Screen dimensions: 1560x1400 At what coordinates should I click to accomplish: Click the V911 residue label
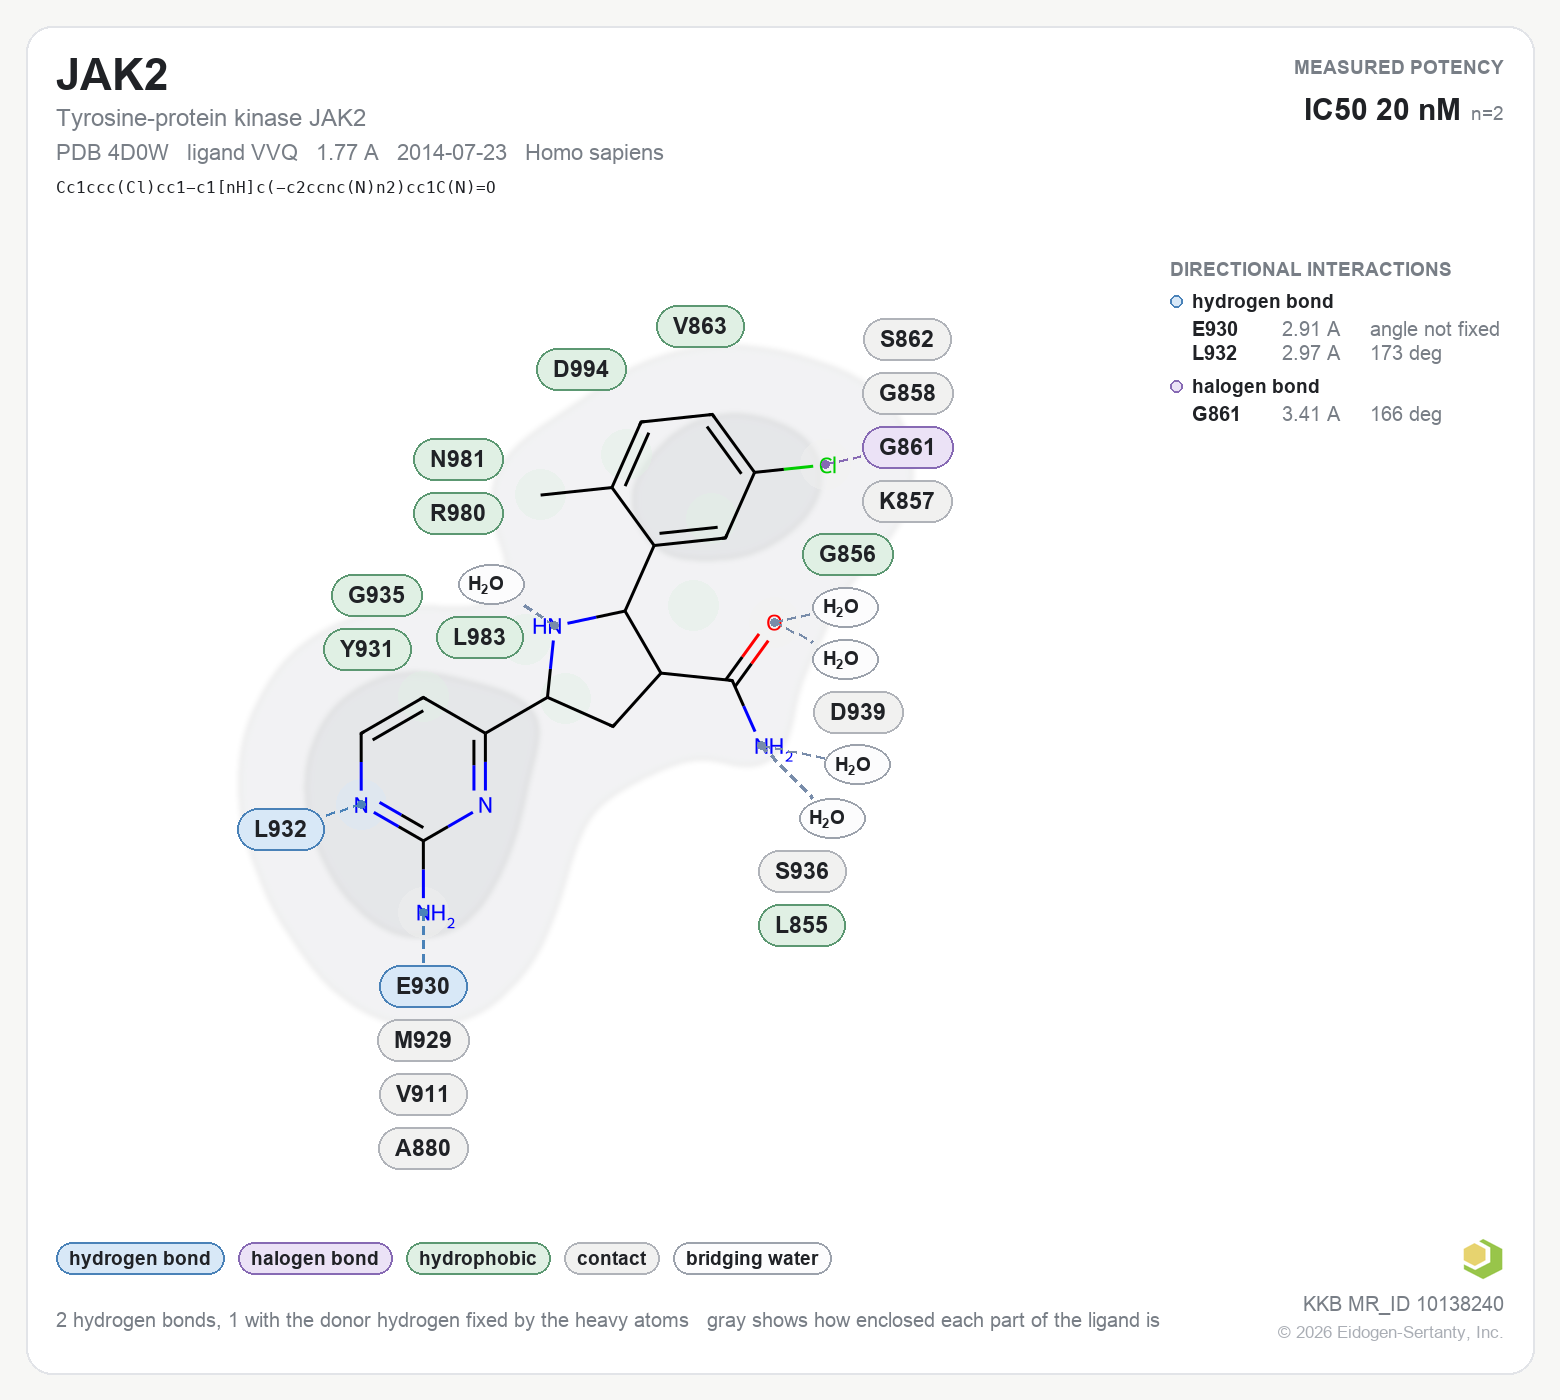click(x=423, y=1094)
